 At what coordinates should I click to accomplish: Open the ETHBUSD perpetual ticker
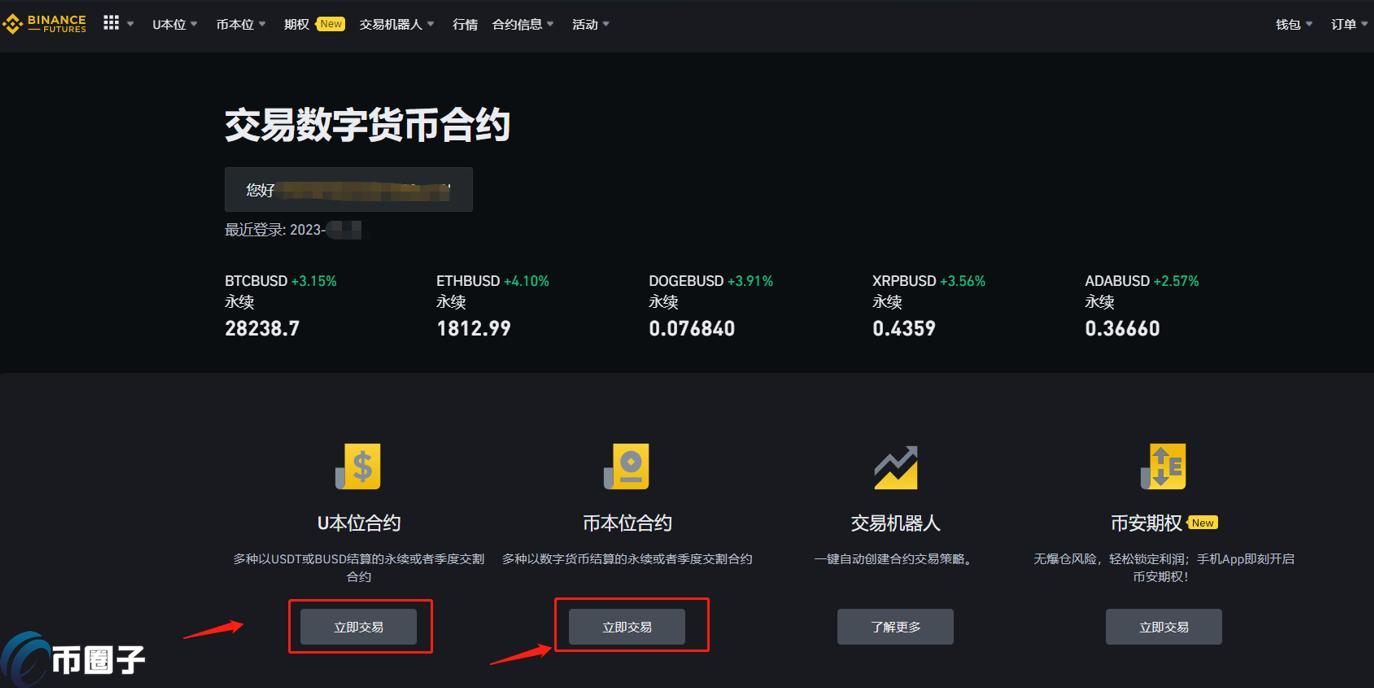coord(493,305)
